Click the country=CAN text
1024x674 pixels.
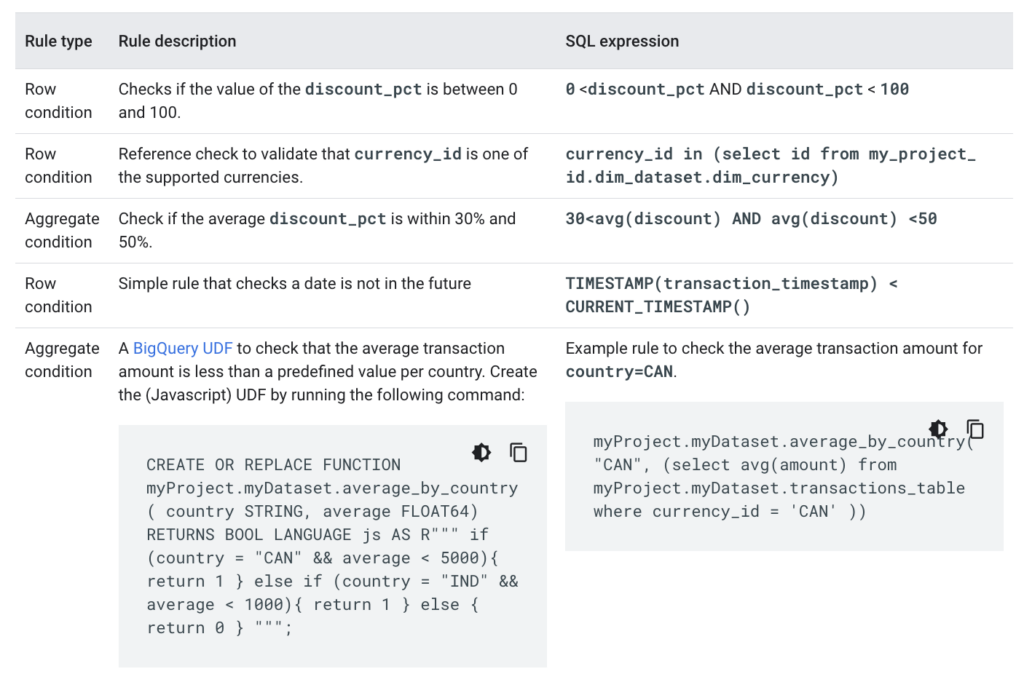click(x=619, y=372)
